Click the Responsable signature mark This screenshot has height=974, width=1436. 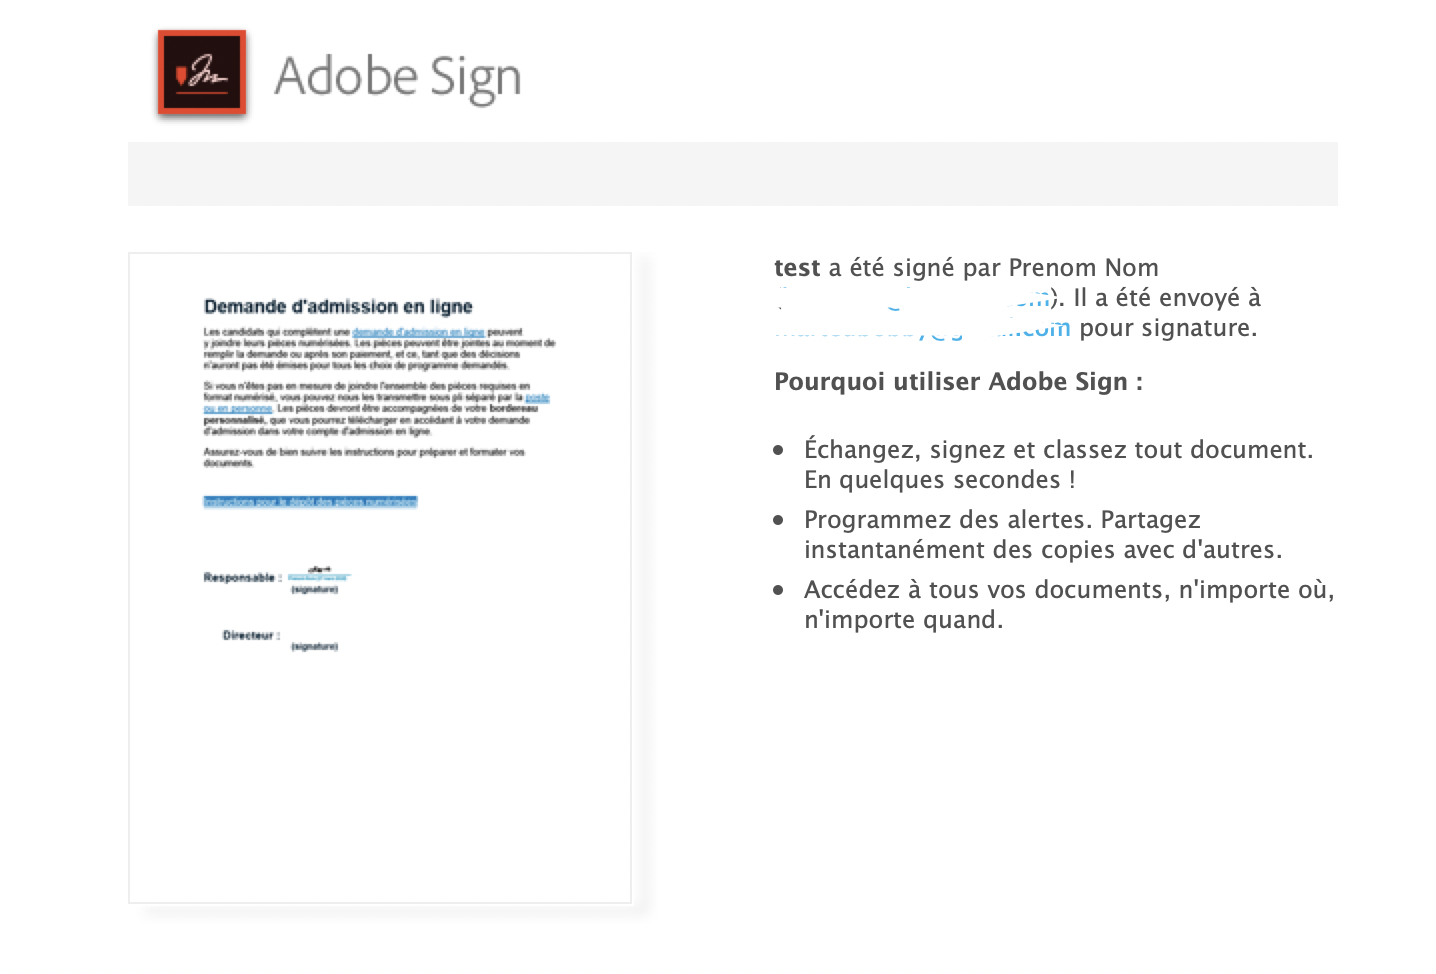click(319, 574)
